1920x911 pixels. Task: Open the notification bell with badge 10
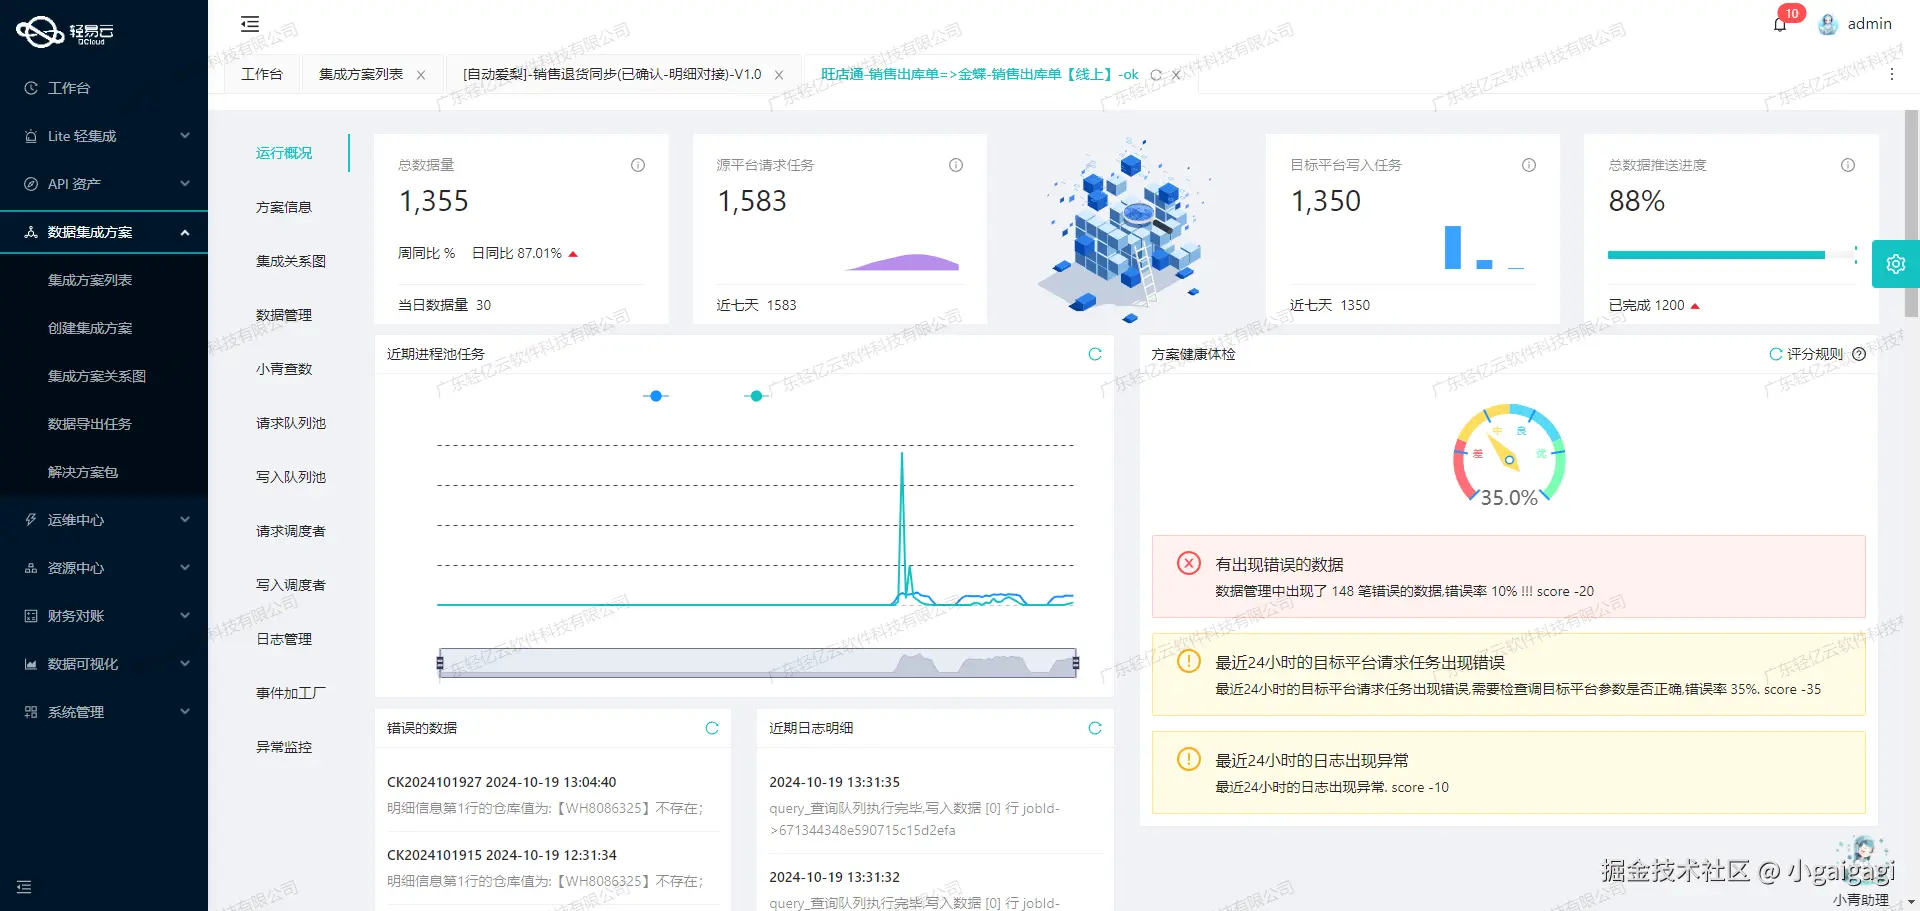1780,24
